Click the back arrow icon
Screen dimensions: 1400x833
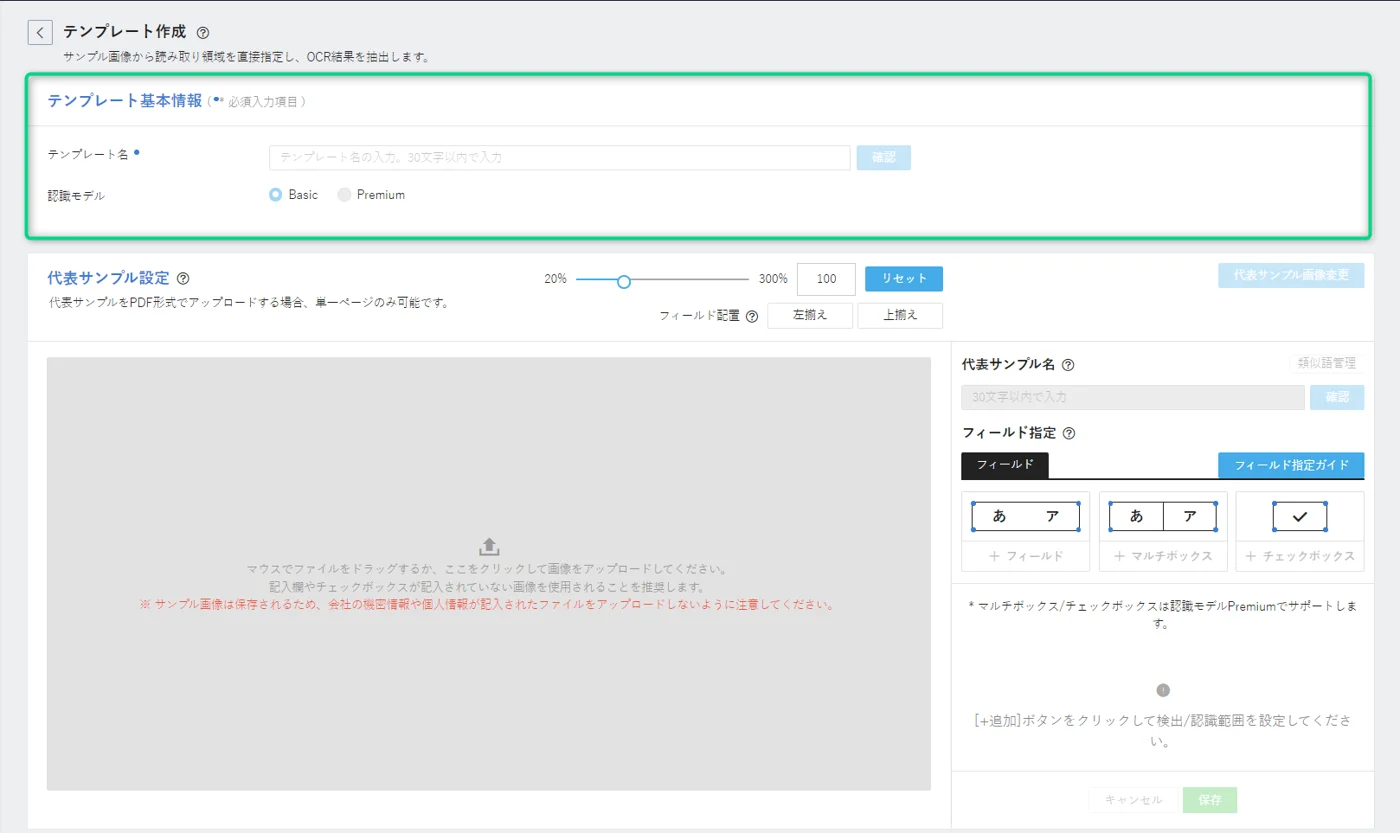(x=40, y=33)
